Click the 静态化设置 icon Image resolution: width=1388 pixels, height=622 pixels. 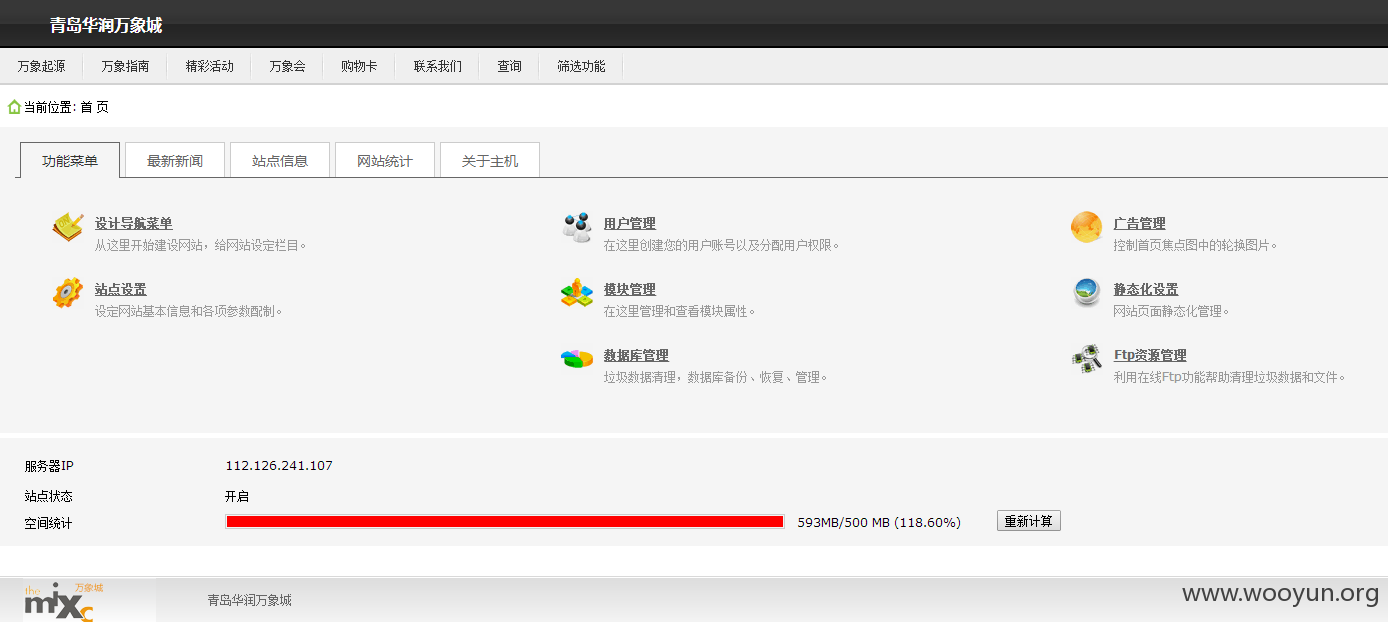1086,293
